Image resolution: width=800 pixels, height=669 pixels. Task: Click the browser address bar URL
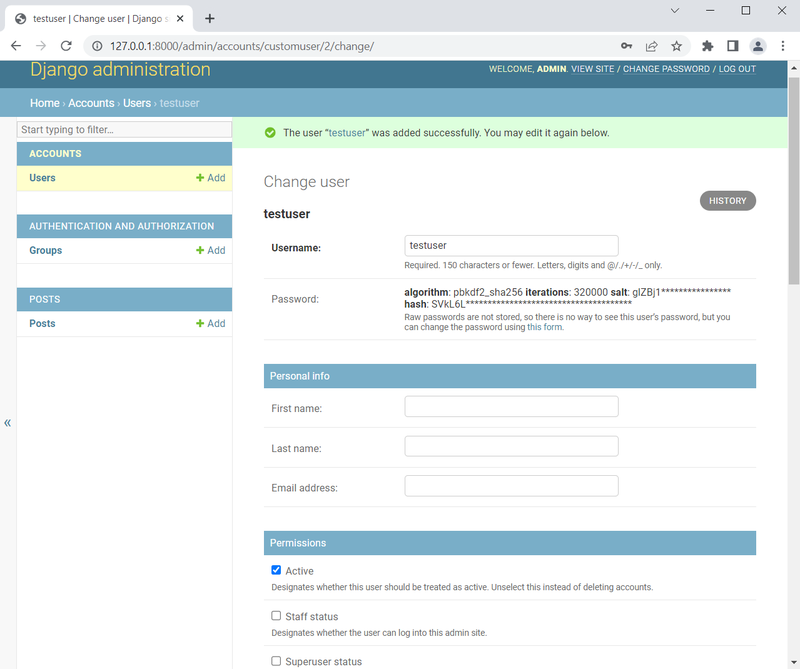[242, 46]
